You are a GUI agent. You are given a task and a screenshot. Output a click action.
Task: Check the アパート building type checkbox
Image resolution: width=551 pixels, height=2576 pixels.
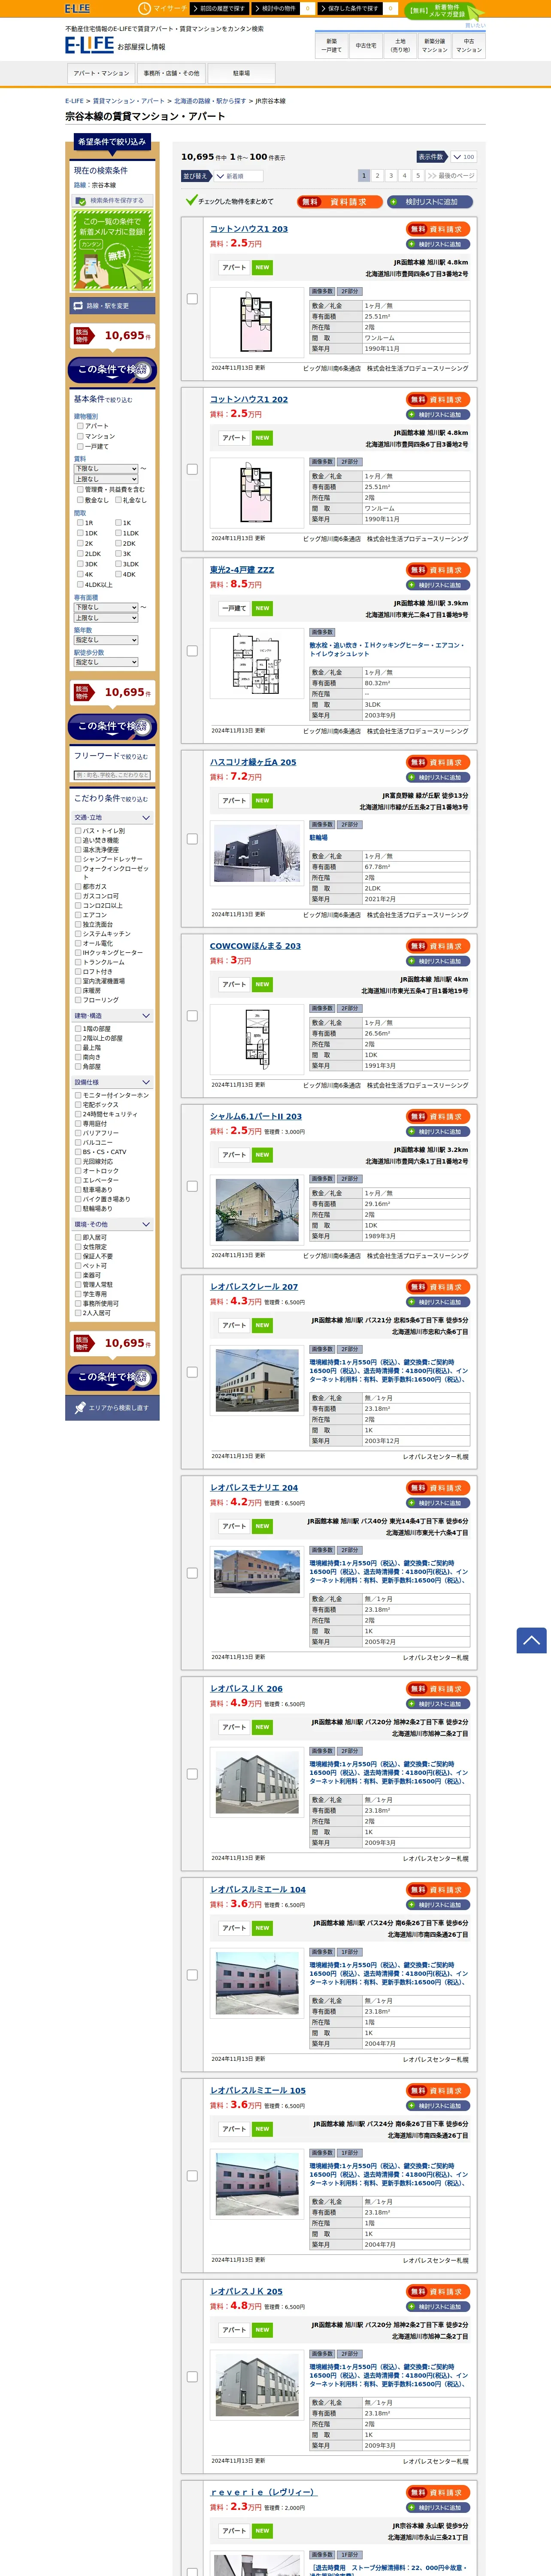tap(80, 426)
